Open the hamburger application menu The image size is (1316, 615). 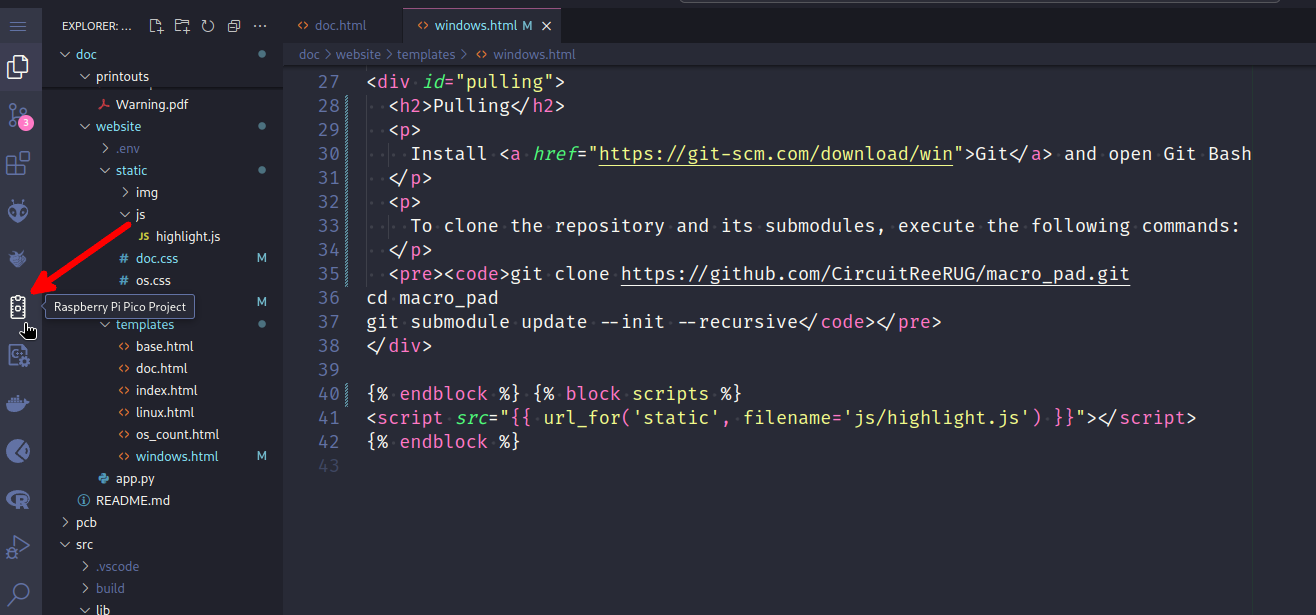tap(18, 25)
